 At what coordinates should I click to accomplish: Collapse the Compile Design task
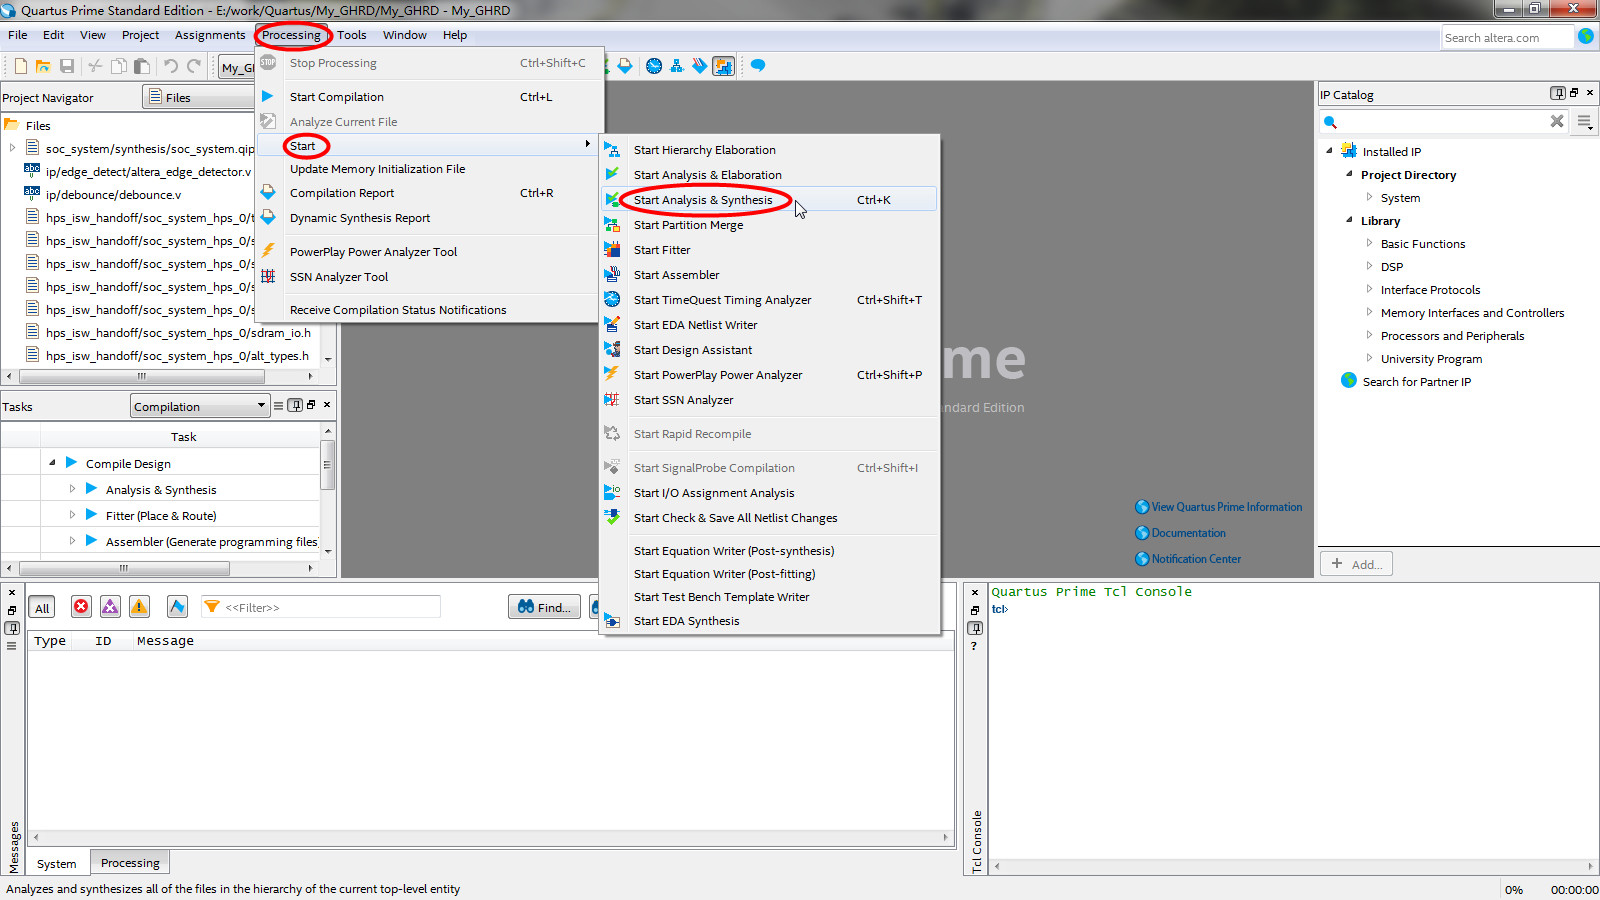click(x=52, y=463)
